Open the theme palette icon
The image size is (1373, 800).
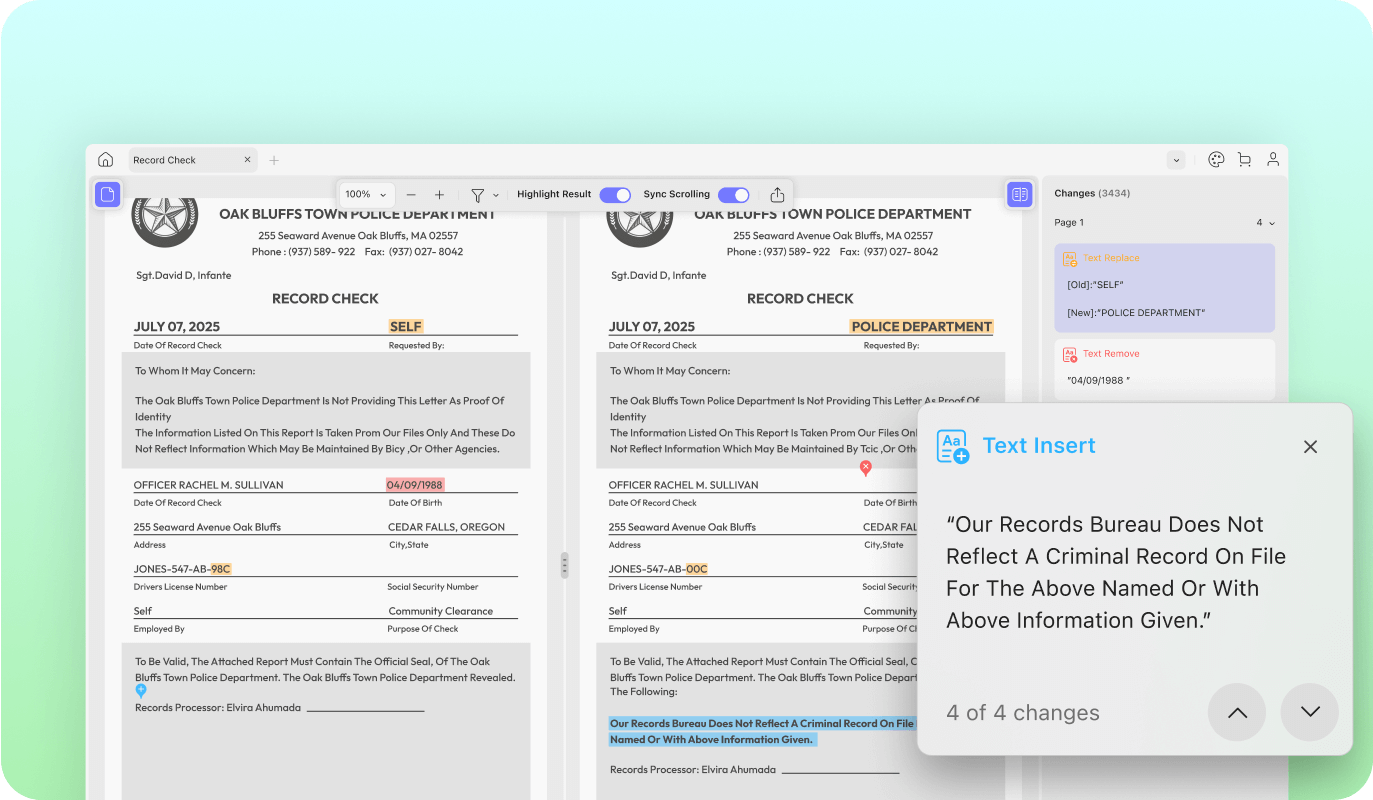pyautogui.click(x=1216, y=160)
